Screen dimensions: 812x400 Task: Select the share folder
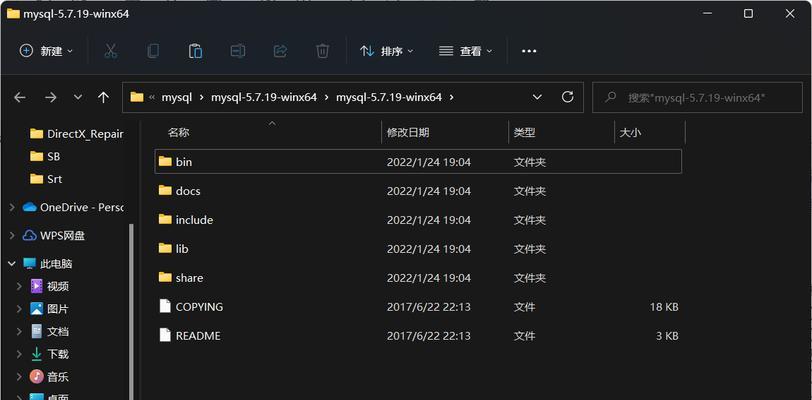click(418, 278)
